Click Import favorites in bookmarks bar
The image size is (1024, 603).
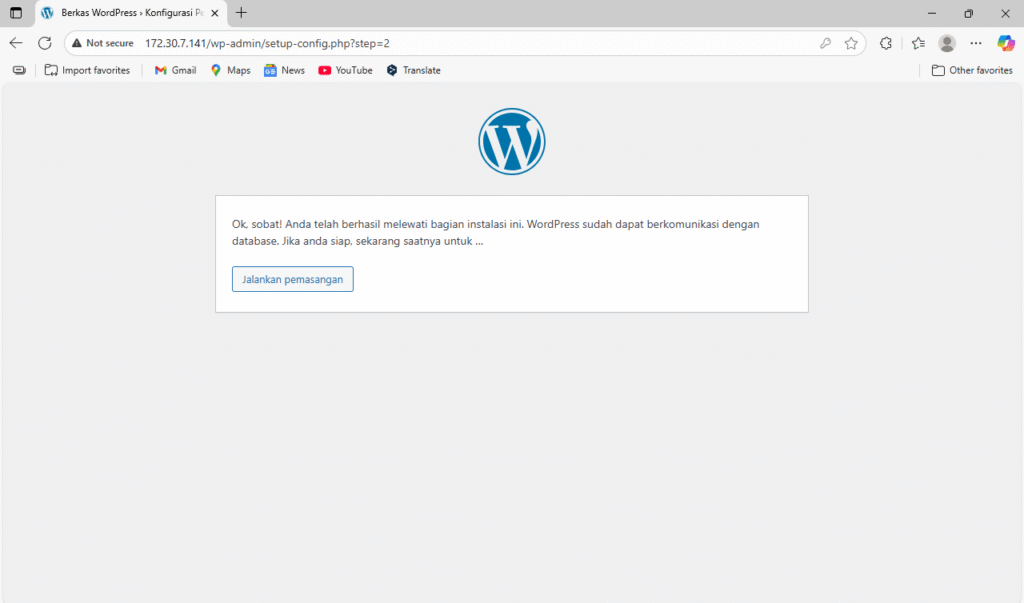tap(87, 70)
